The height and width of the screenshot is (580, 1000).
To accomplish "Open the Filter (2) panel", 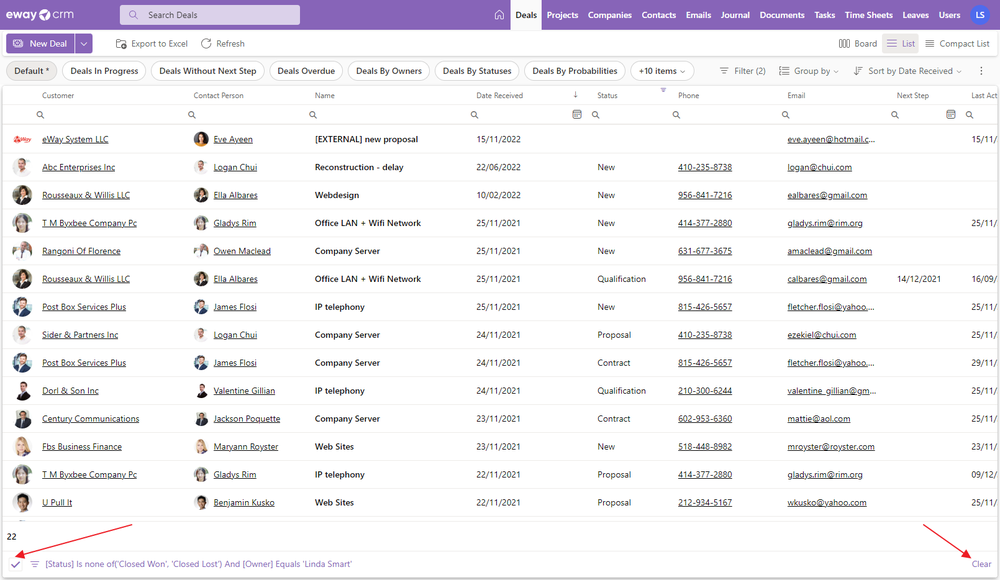I will coord(742,71).
